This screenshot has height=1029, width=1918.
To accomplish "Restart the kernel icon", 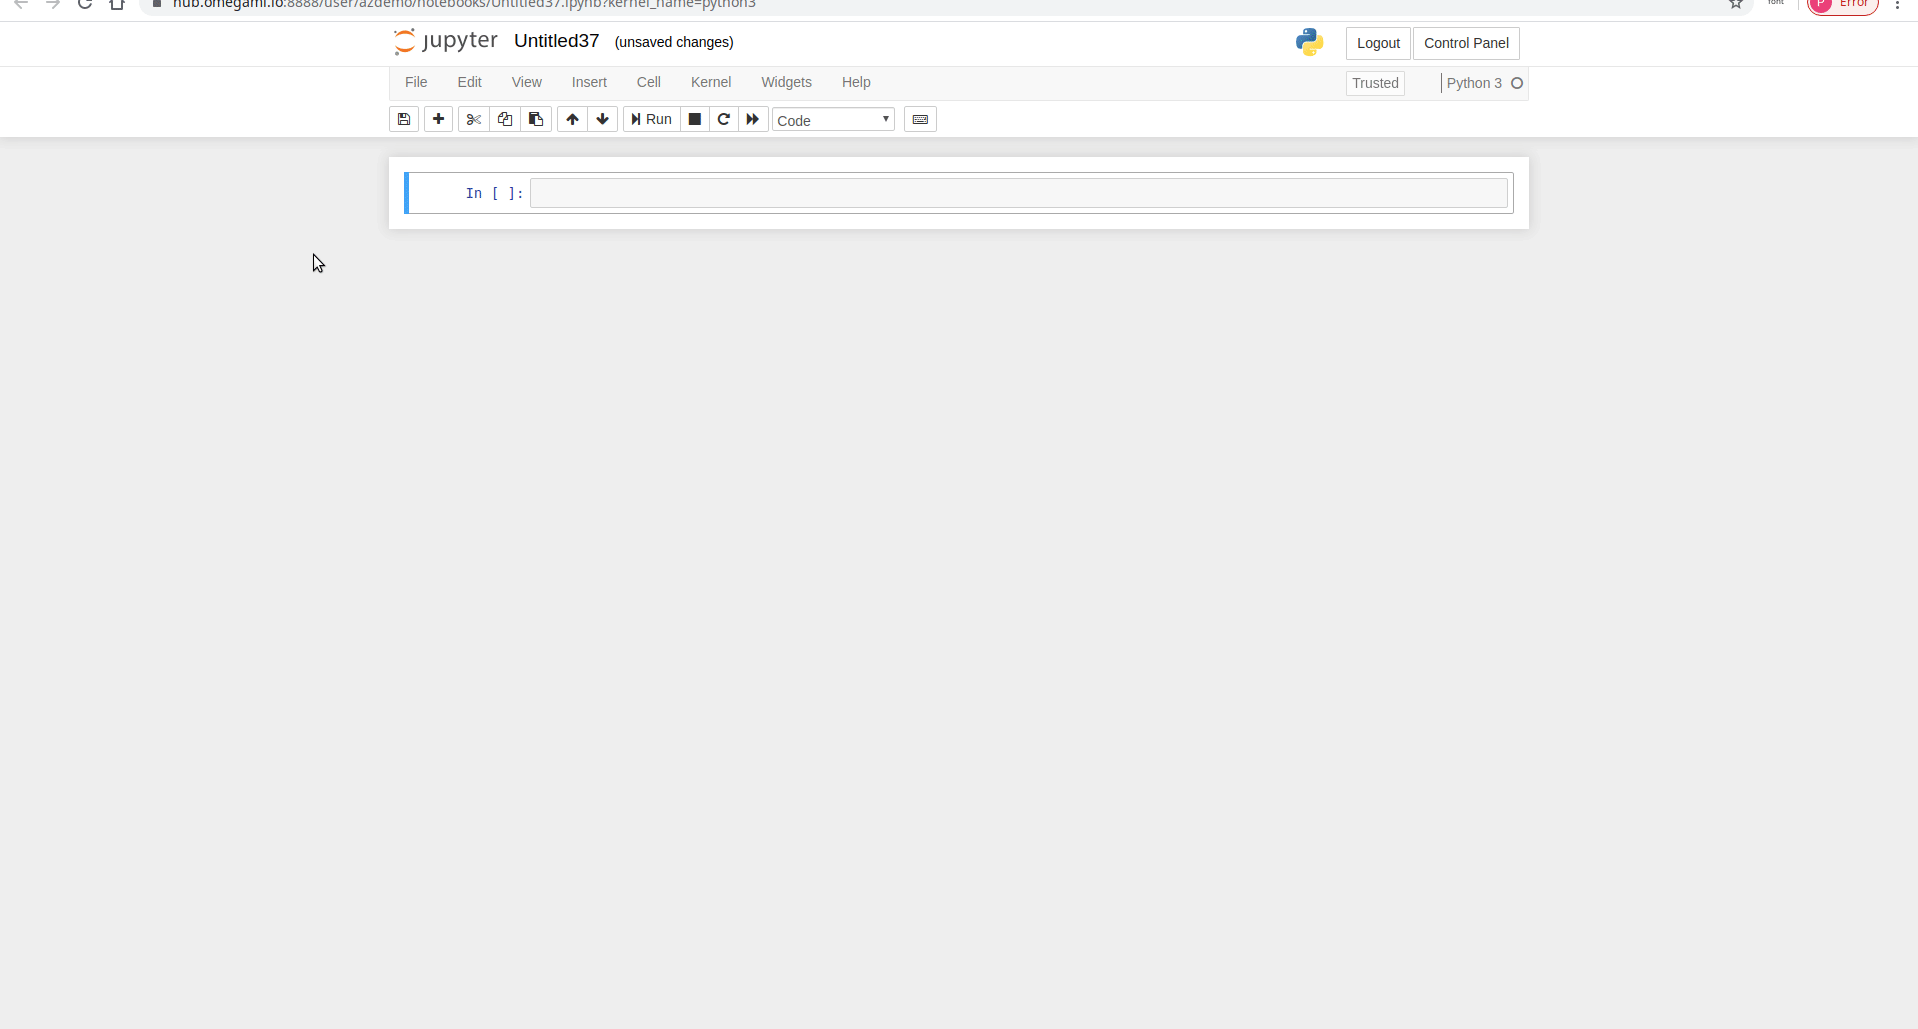I will click(724, 119).
